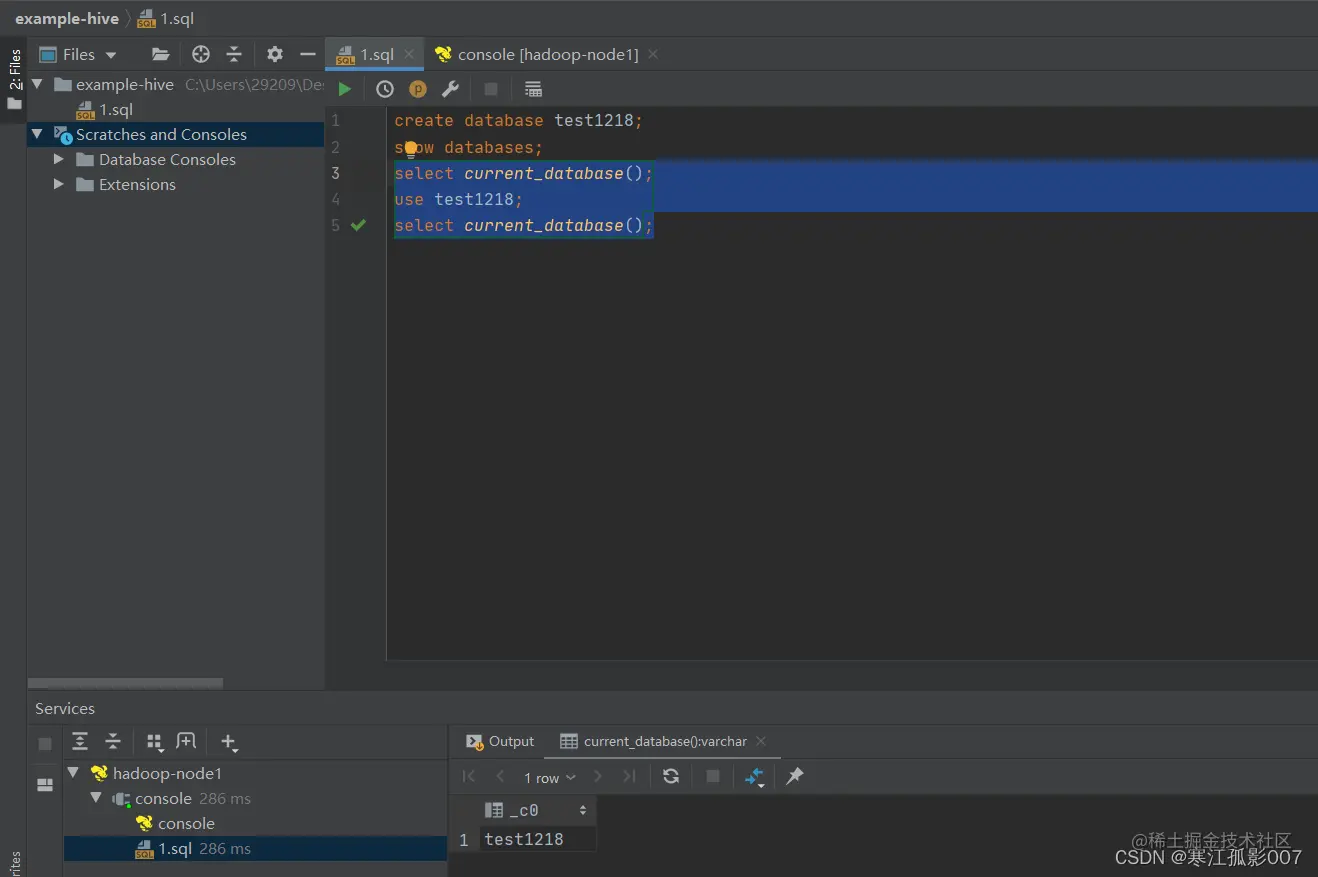
Task: Go to first page of results
Action: click(469, 776)
